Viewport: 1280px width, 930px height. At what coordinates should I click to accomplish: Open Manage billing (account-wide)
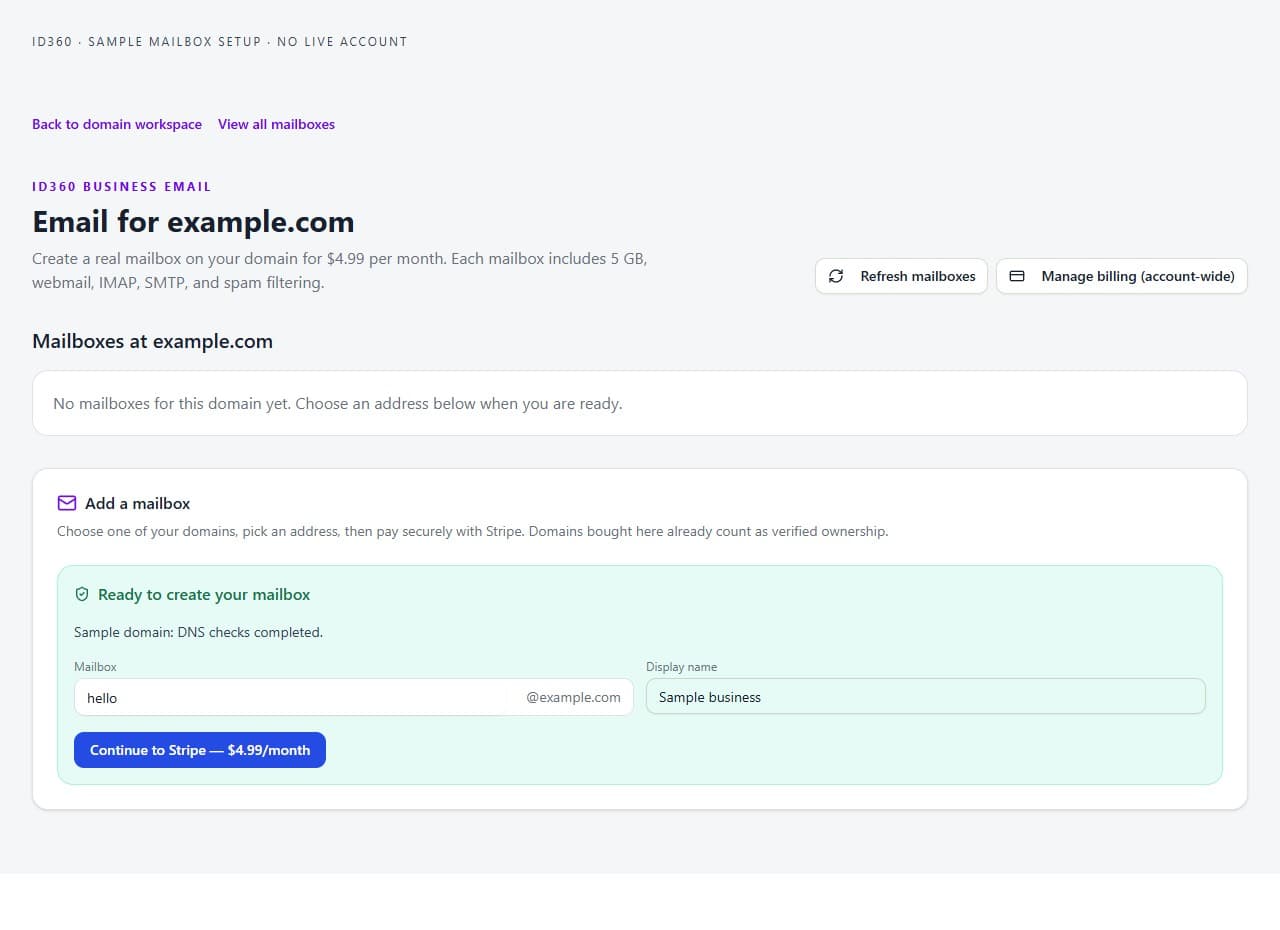click(1122, 276)
